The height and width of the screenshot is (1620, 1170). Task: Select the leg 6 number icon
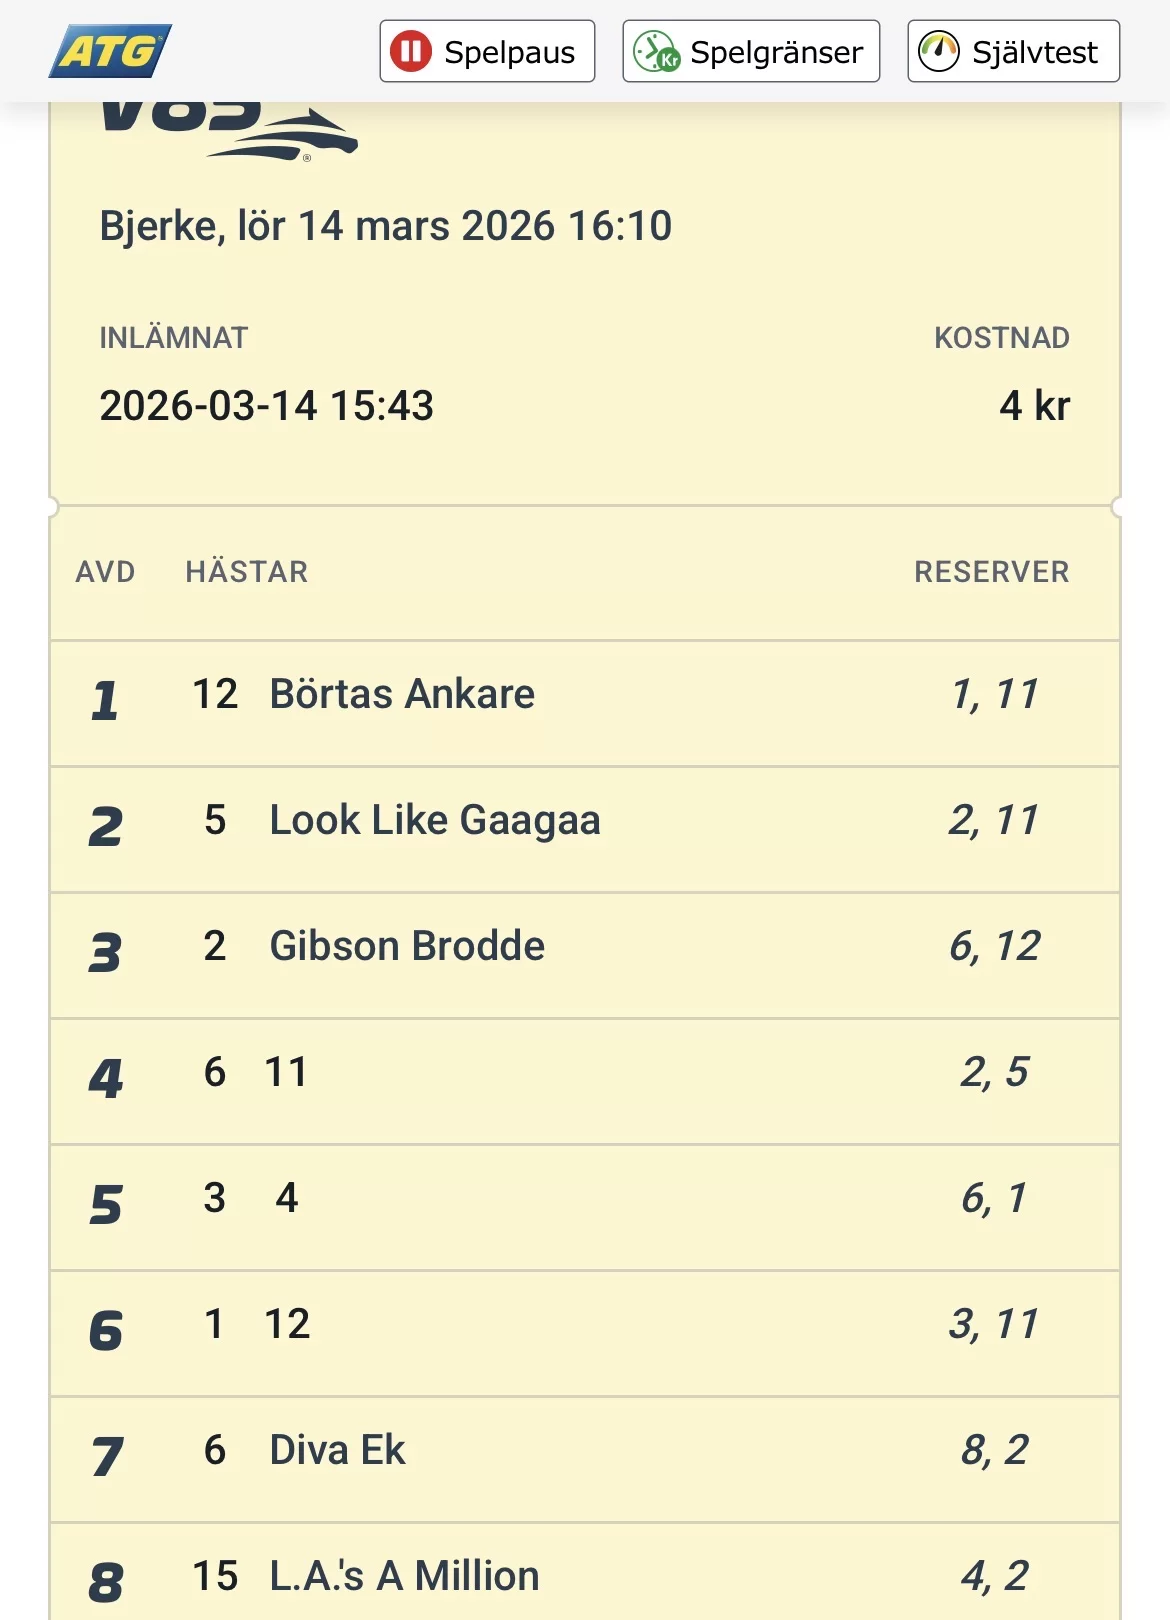point(106,1331)
